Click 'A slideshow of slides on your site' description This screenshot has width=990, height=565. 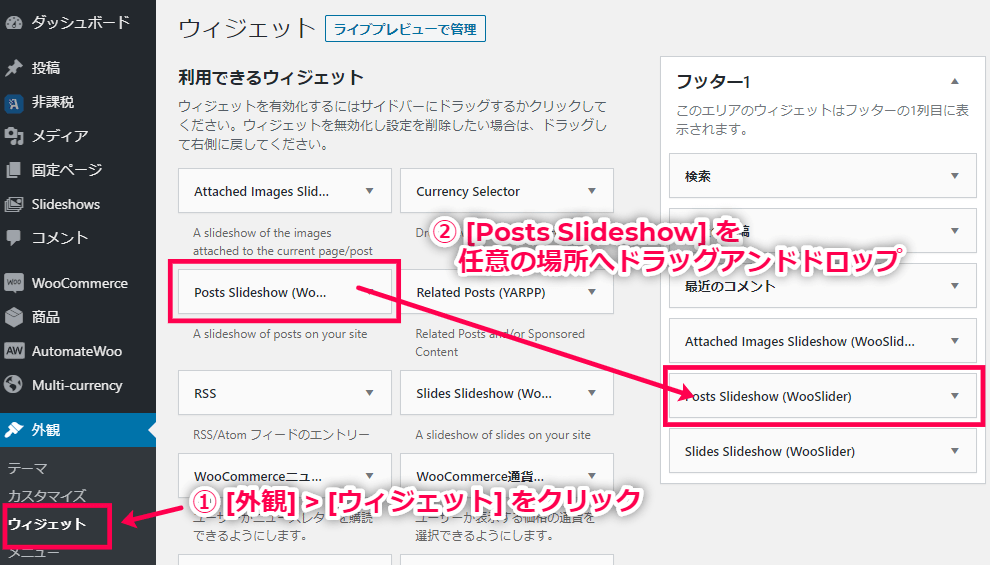[x=503, y=434]
